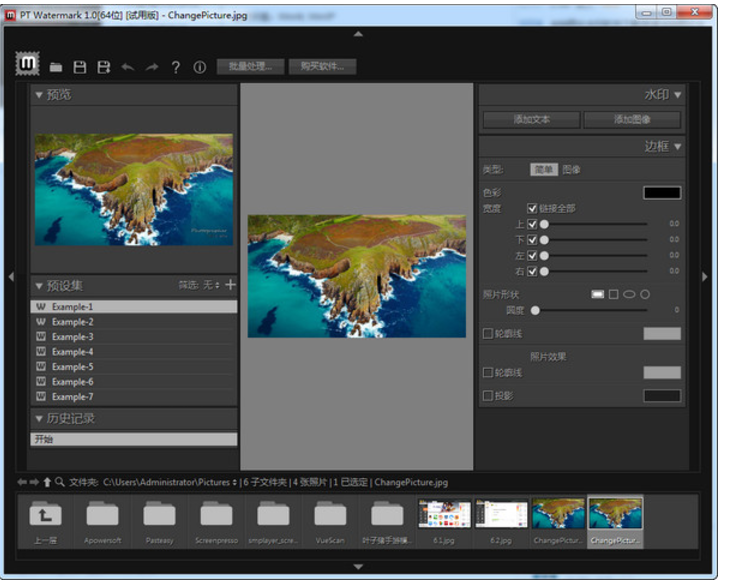Select the 简单 border type tab

[544, 169]
